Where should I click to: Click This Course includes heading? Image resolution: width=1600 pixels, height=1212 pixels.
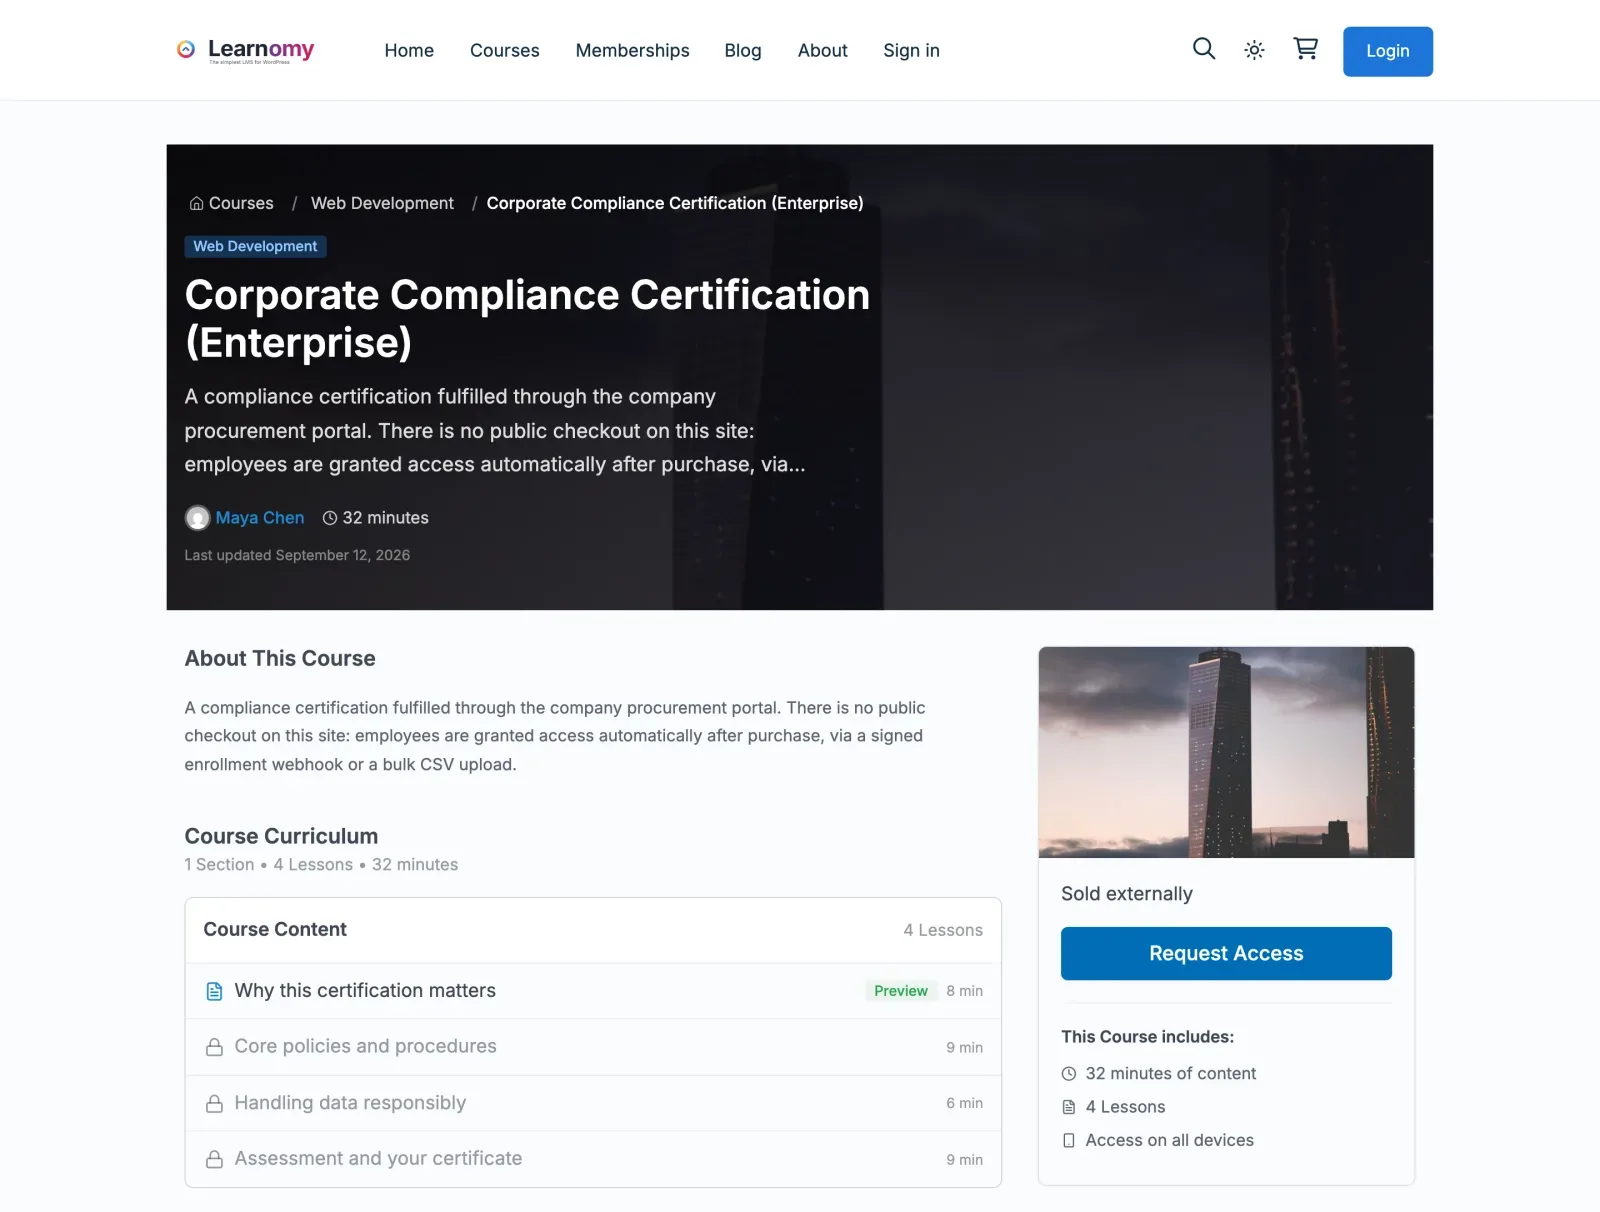click(1148, 1037)
